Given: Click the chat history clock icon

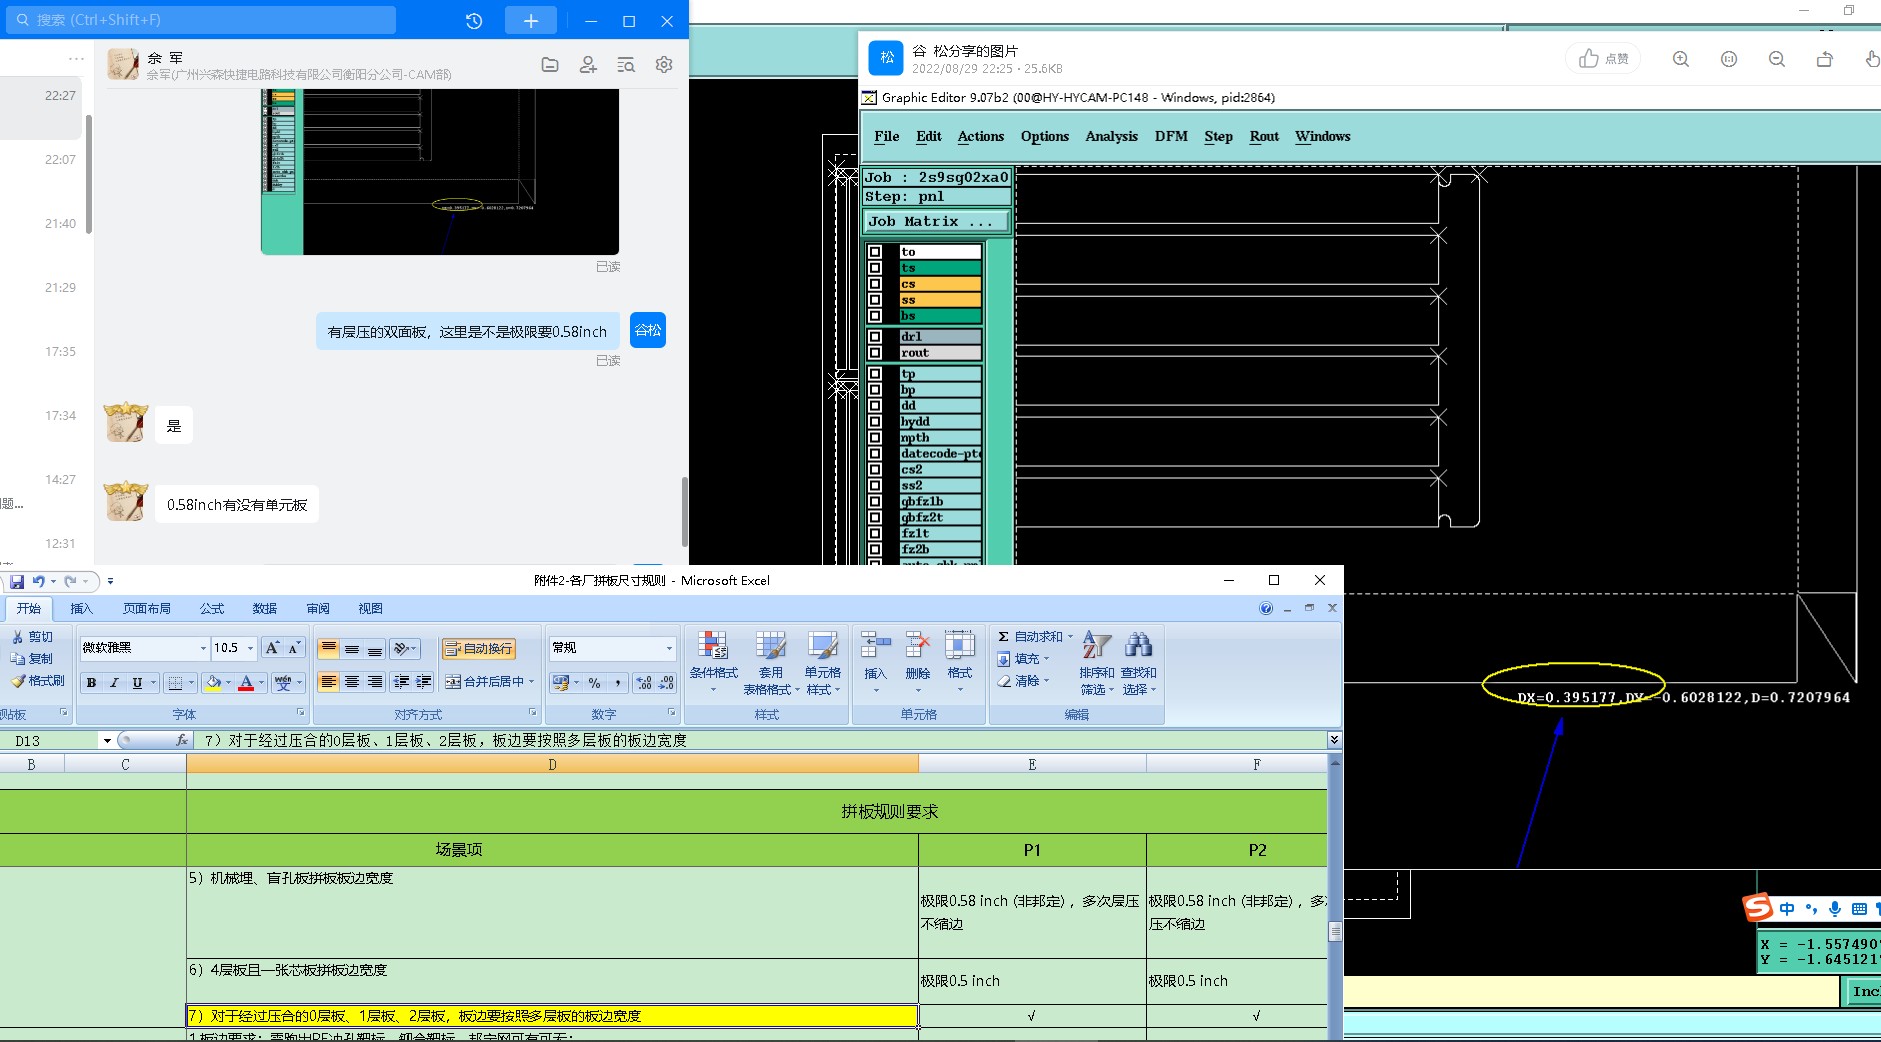Looking at the screenshot, I should pos(474,21).
